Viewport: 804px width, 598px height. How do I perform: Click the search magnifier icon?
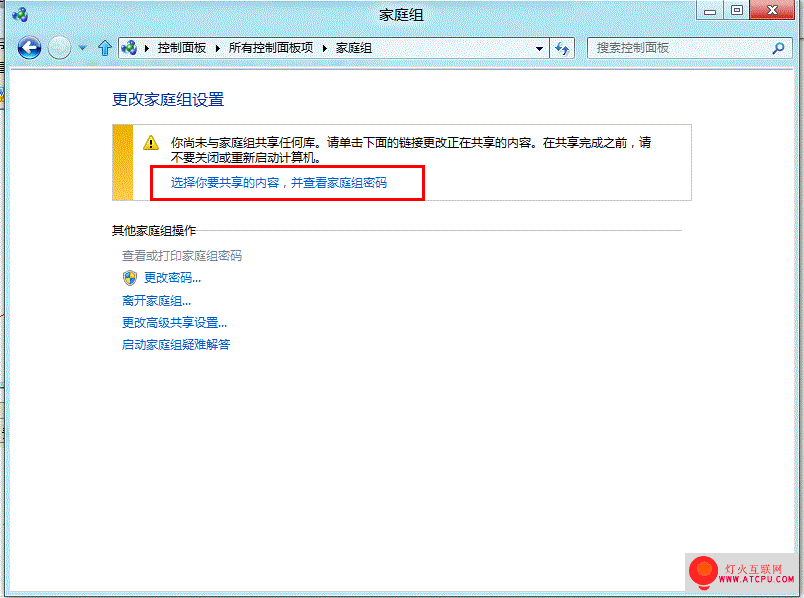coord(778,48)
